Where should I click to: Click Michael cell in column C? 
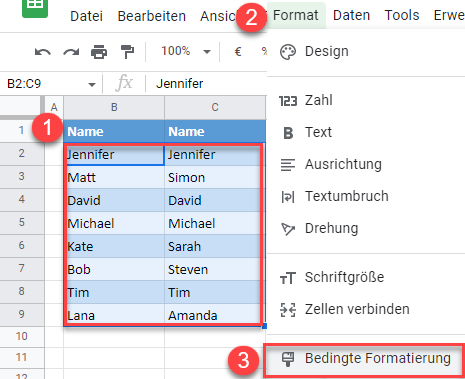pos(215,223)
